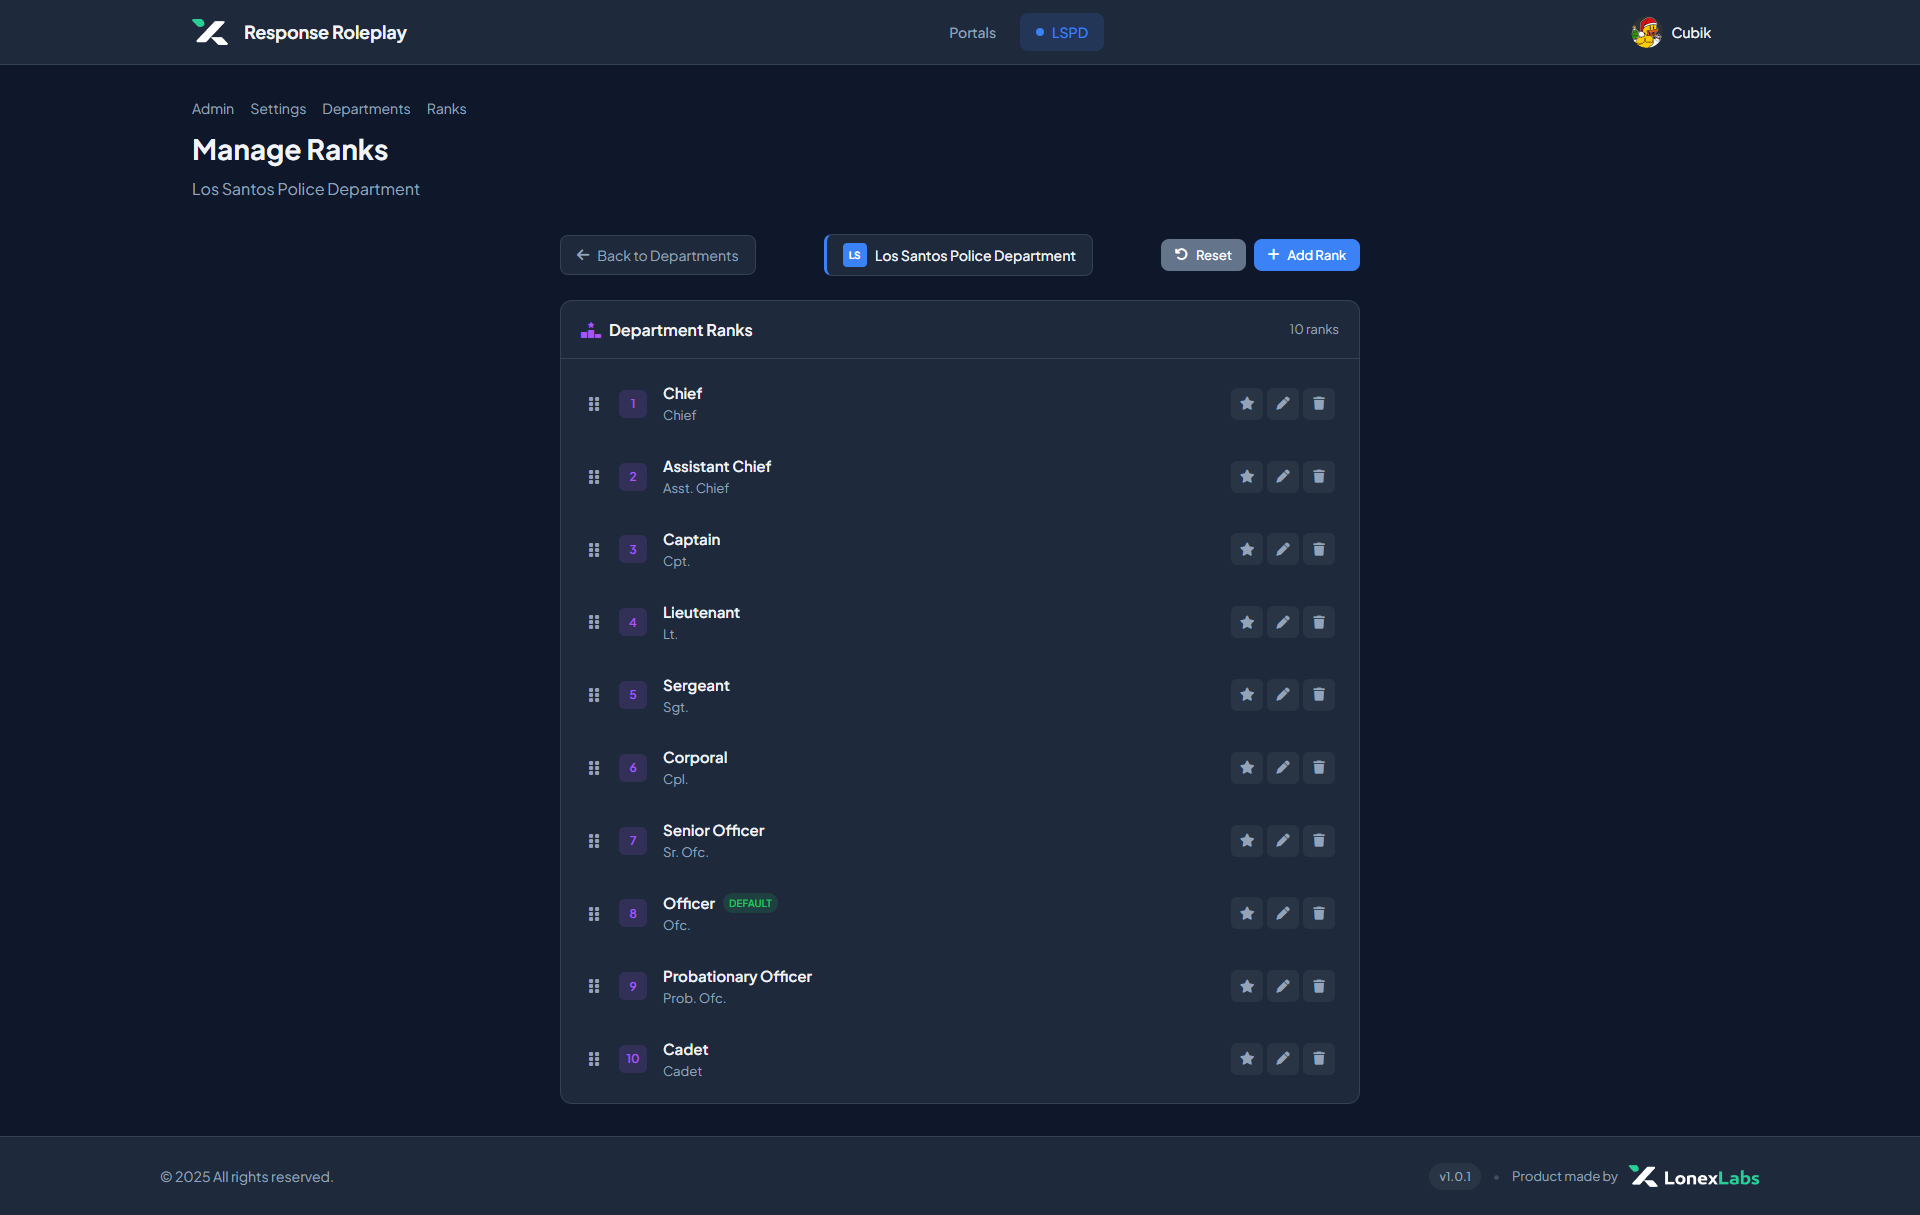Click the rank number 10 badge
Screen dimensions: 1920x1215
pos(633,1059)
